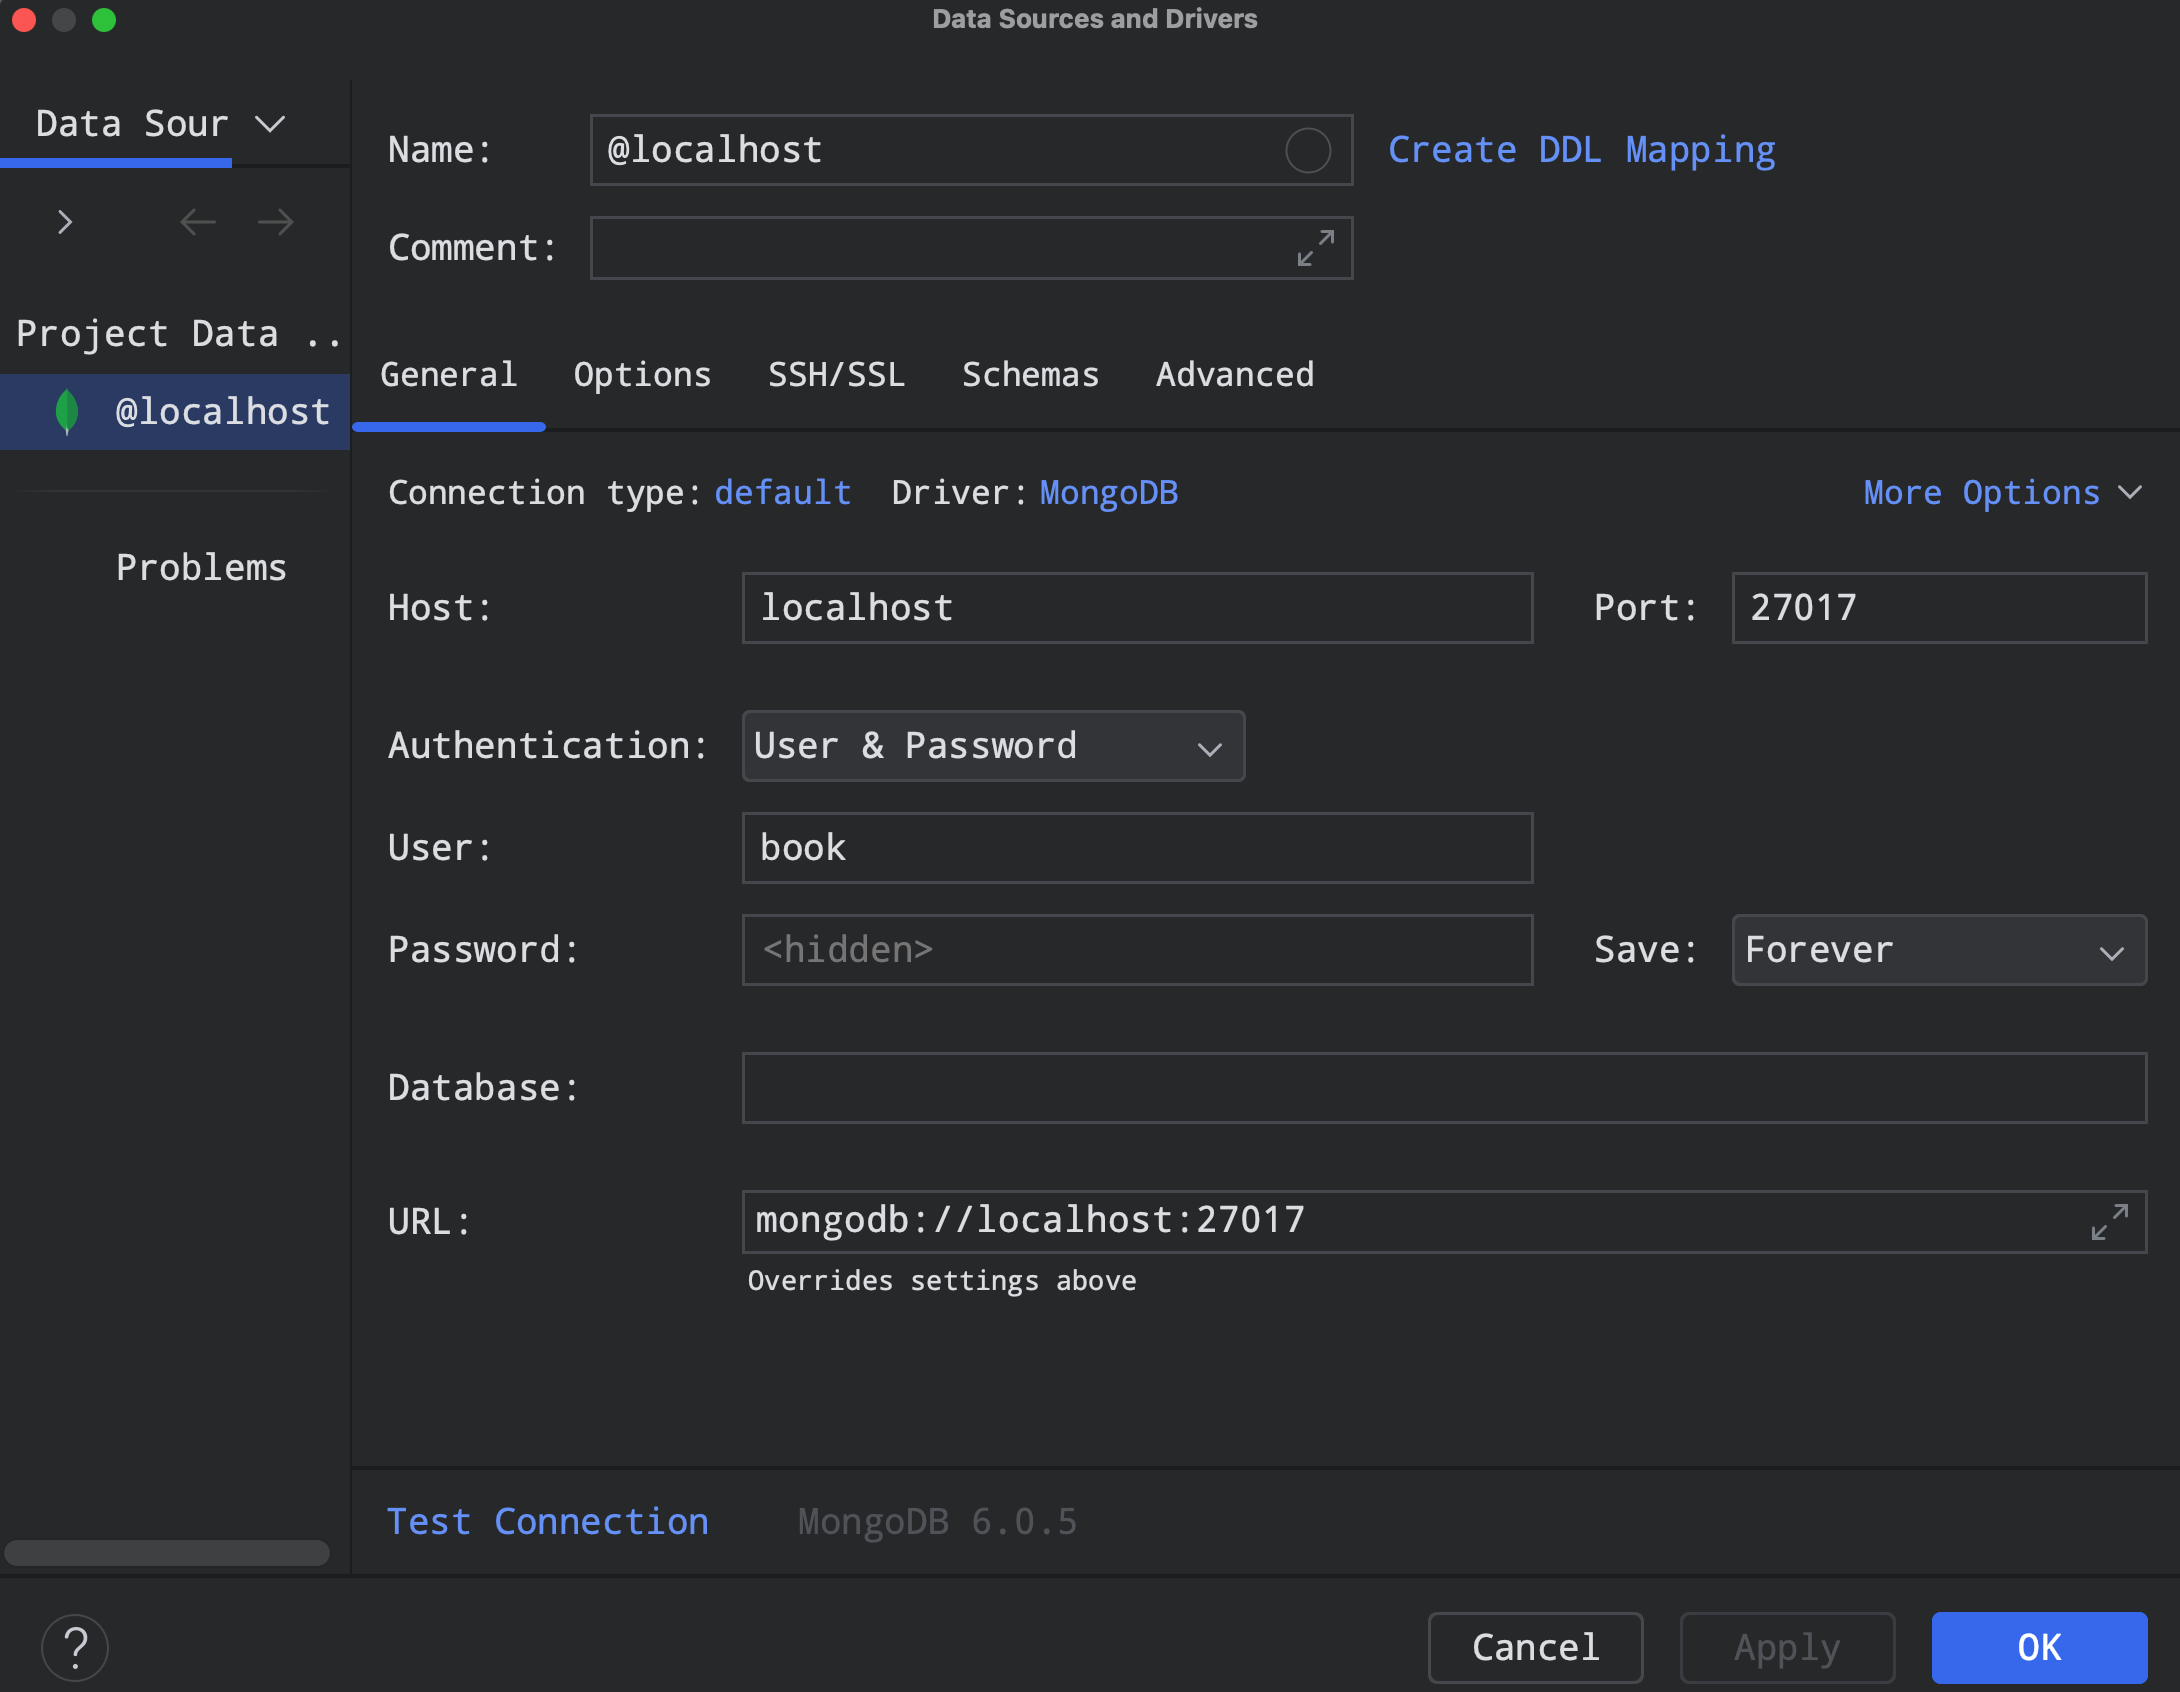The height and width of the screenshot is (1692, 2180).
Task: Click the back arrow in sidebar toolbar
Action: 198,222
